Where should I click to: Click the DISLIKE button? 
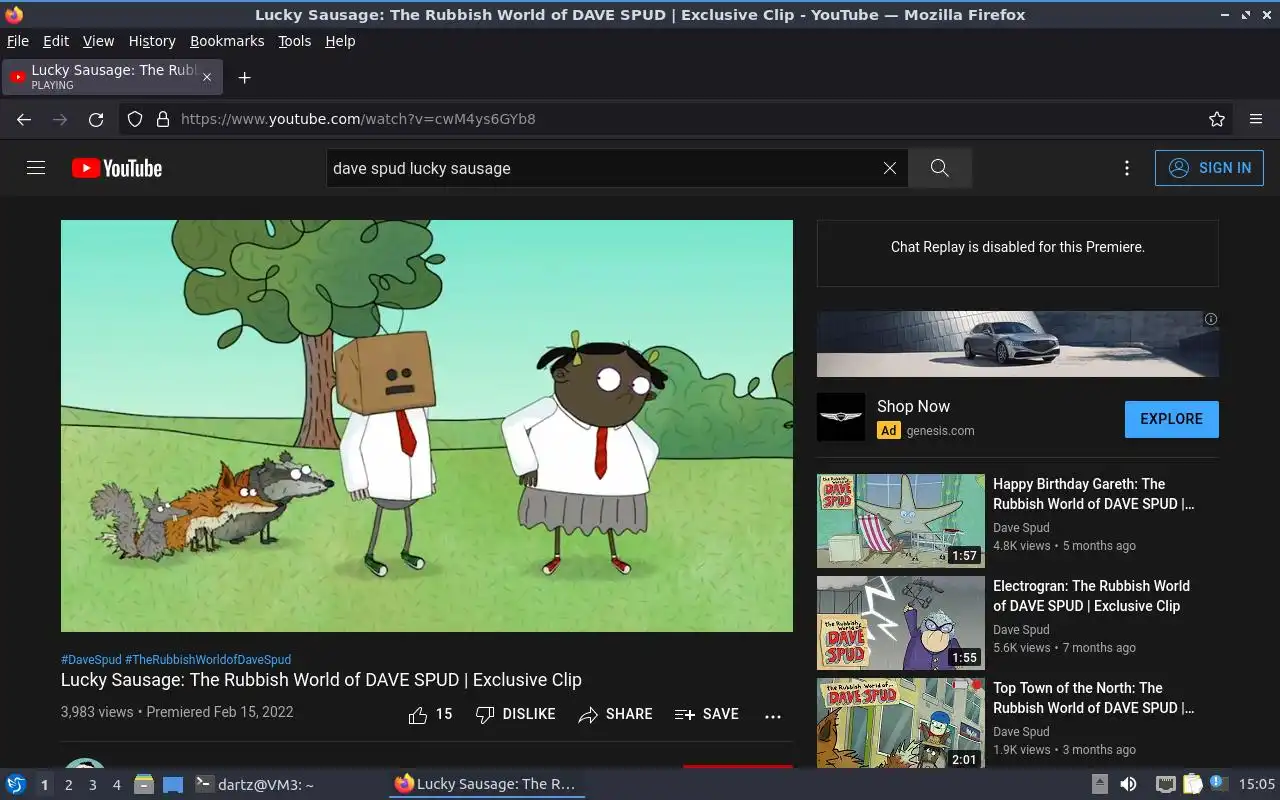tap(515, 714)
